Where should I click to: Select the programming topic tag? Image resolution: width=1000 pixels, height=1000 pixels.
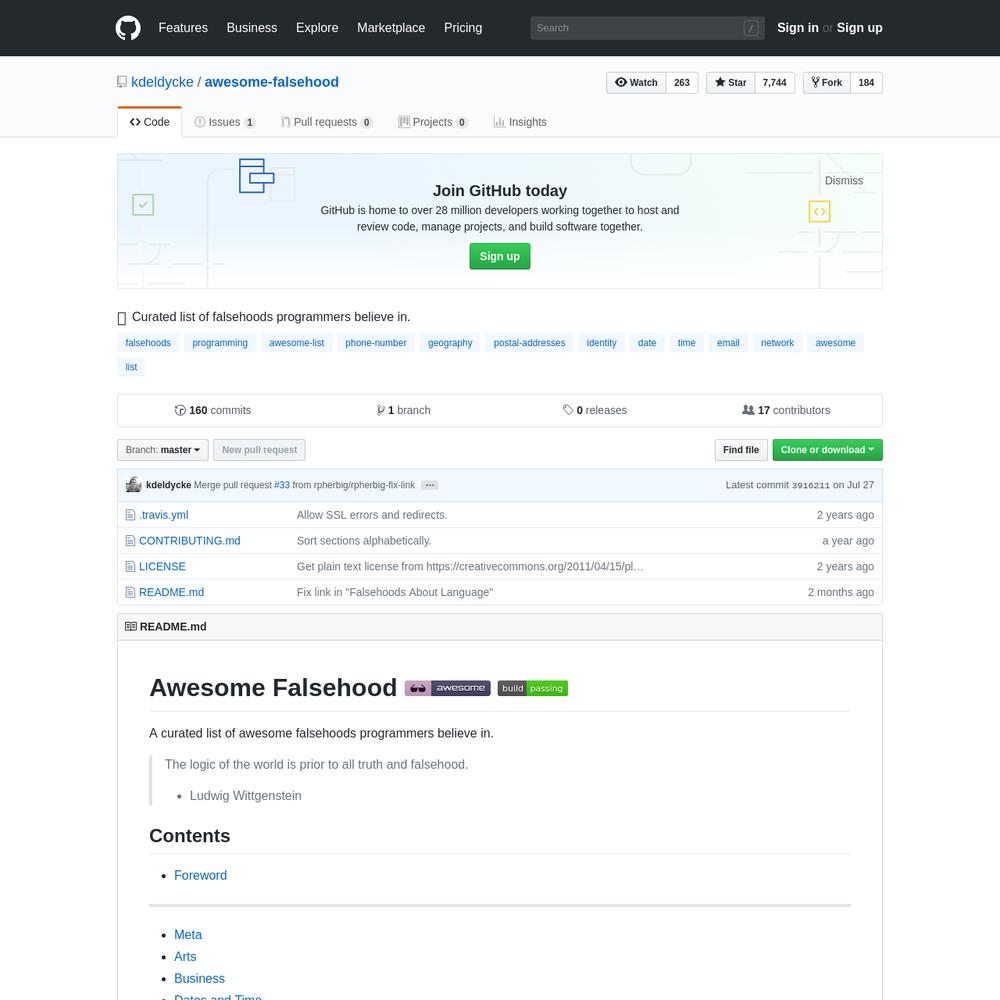[x=220, y=343]
